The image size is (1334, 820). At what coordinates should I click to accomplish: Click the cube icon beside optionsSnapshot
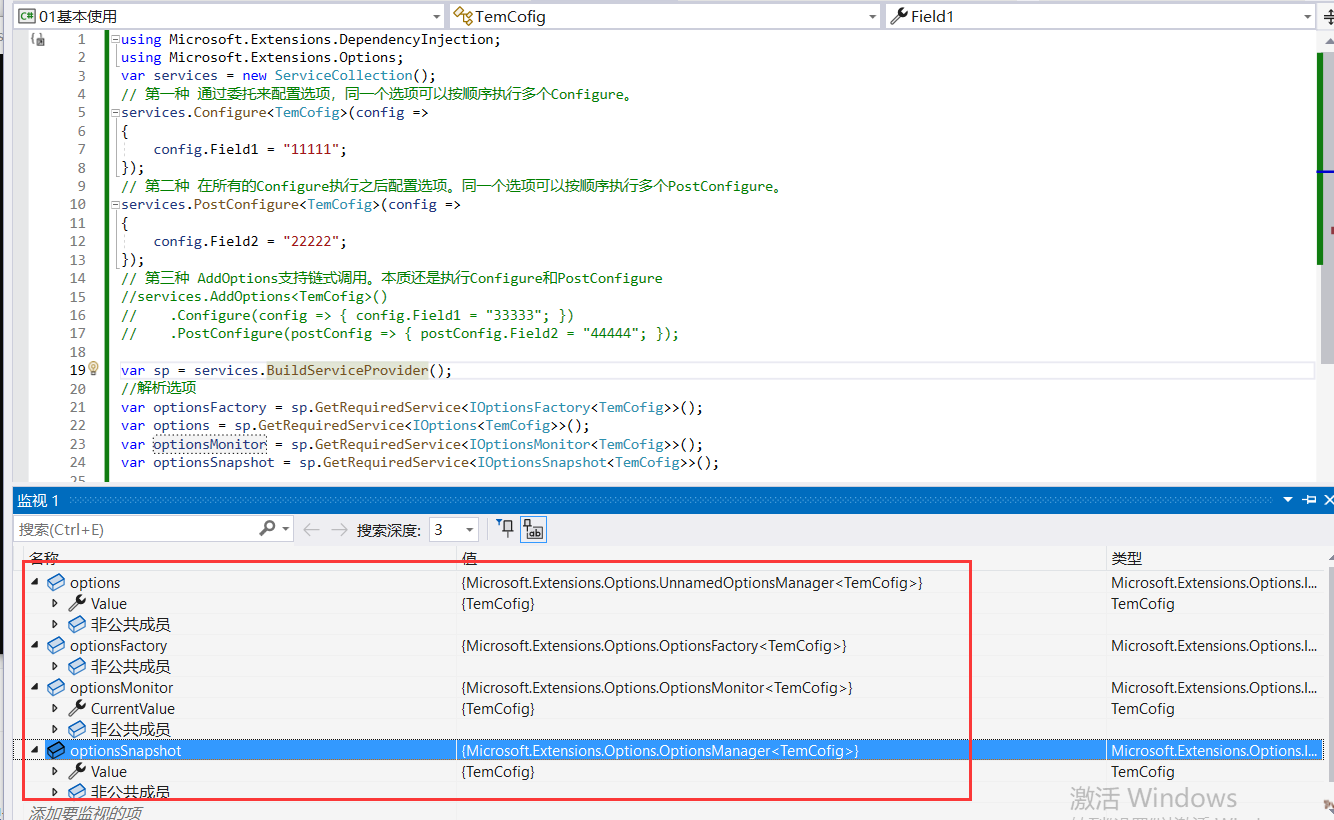tap(56, 751)
